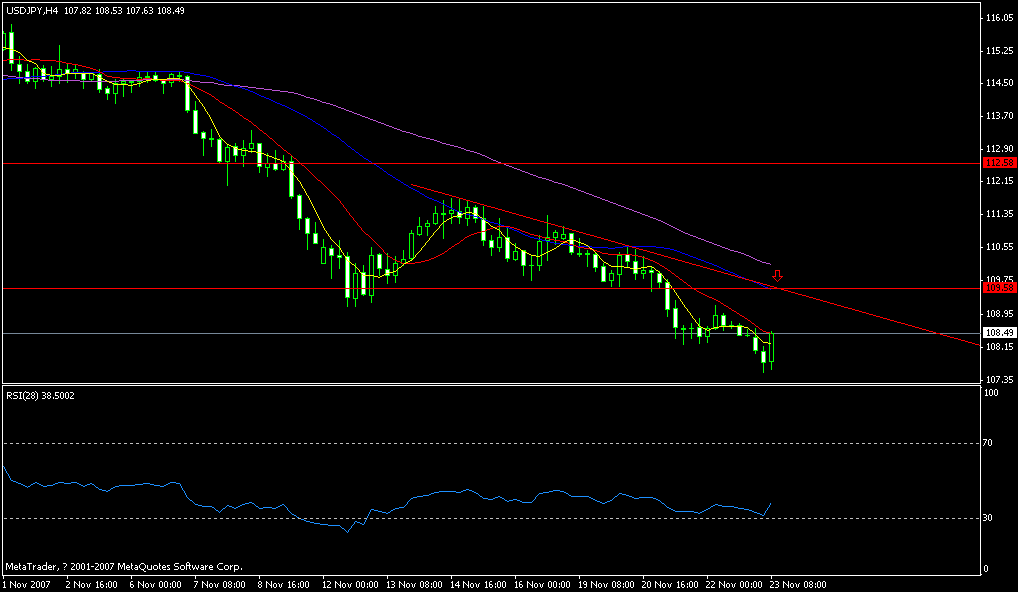The width and height of the screenshot is (1018, 592).
Task: Click the USDJPY,H4 chart title text
Action: point(32,11)
